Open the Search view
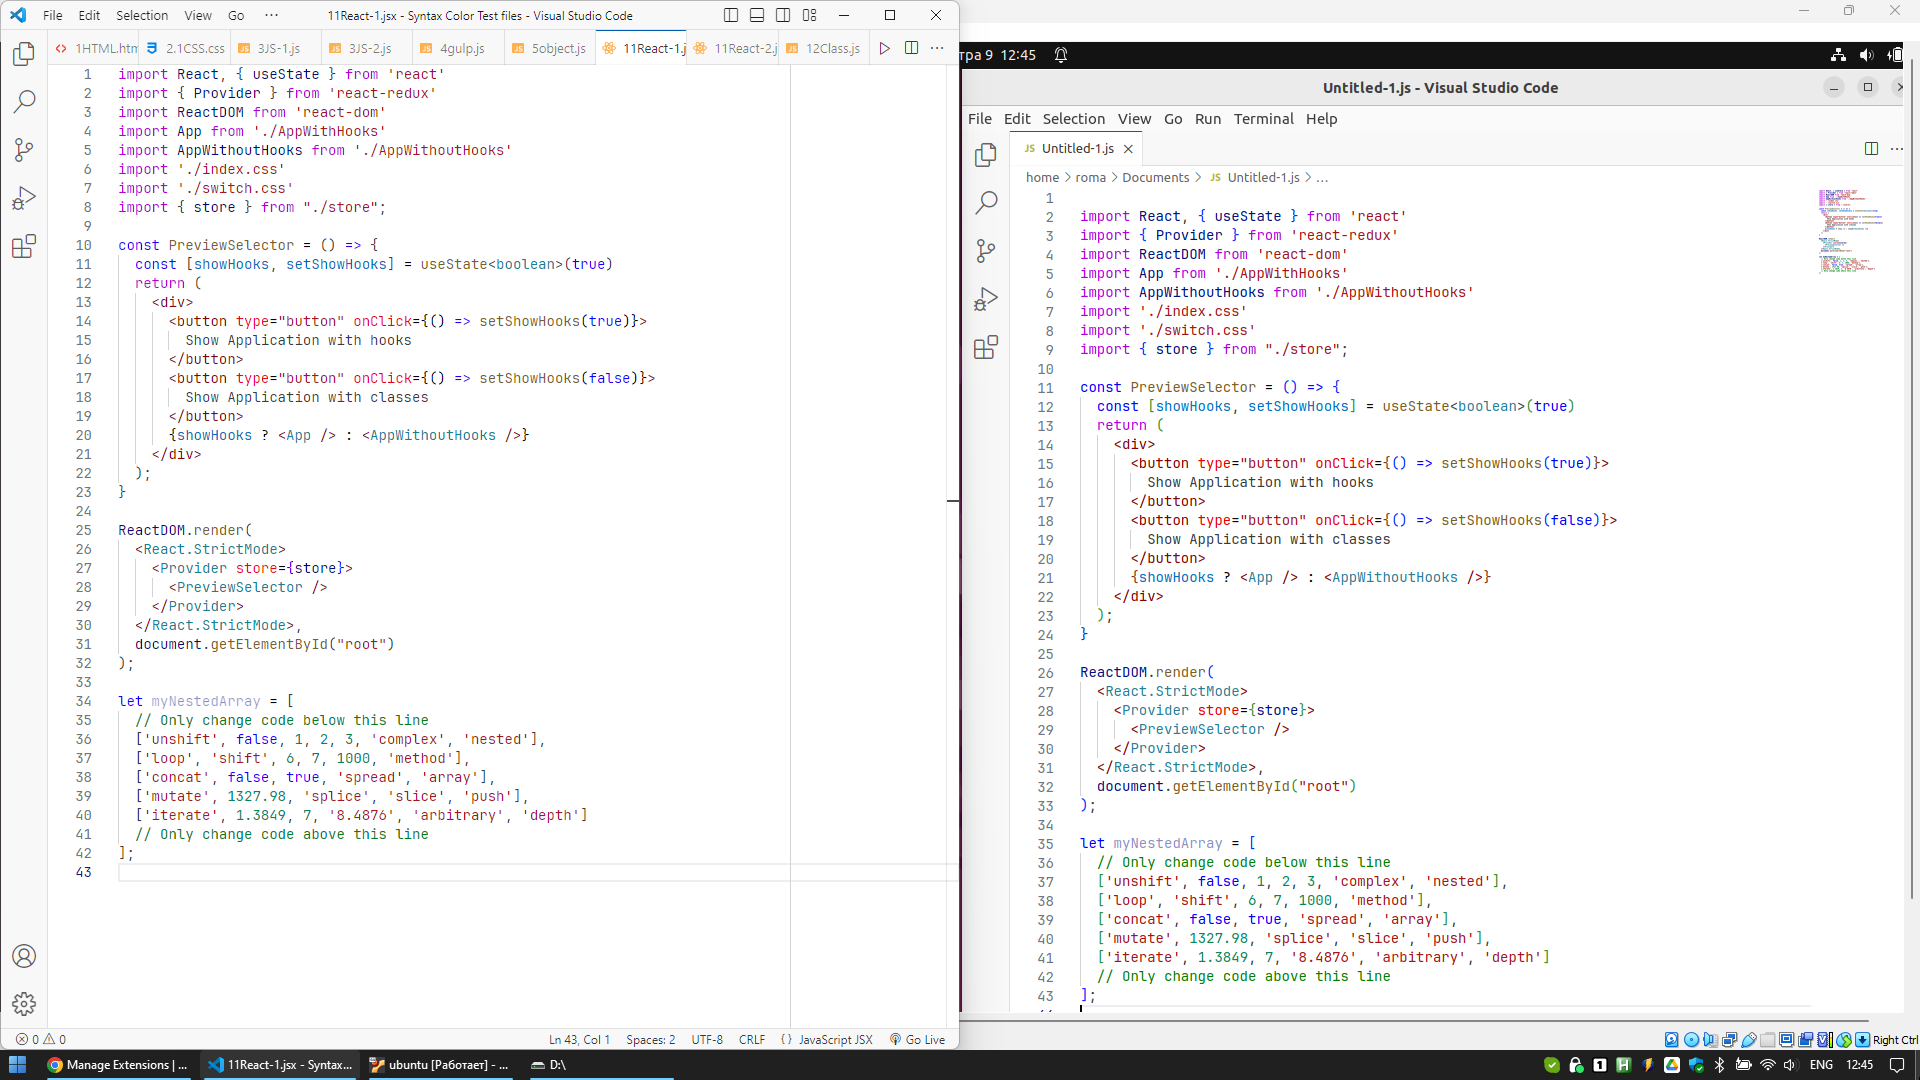The image size is (1920, 1080). click(x=24, y=101)
